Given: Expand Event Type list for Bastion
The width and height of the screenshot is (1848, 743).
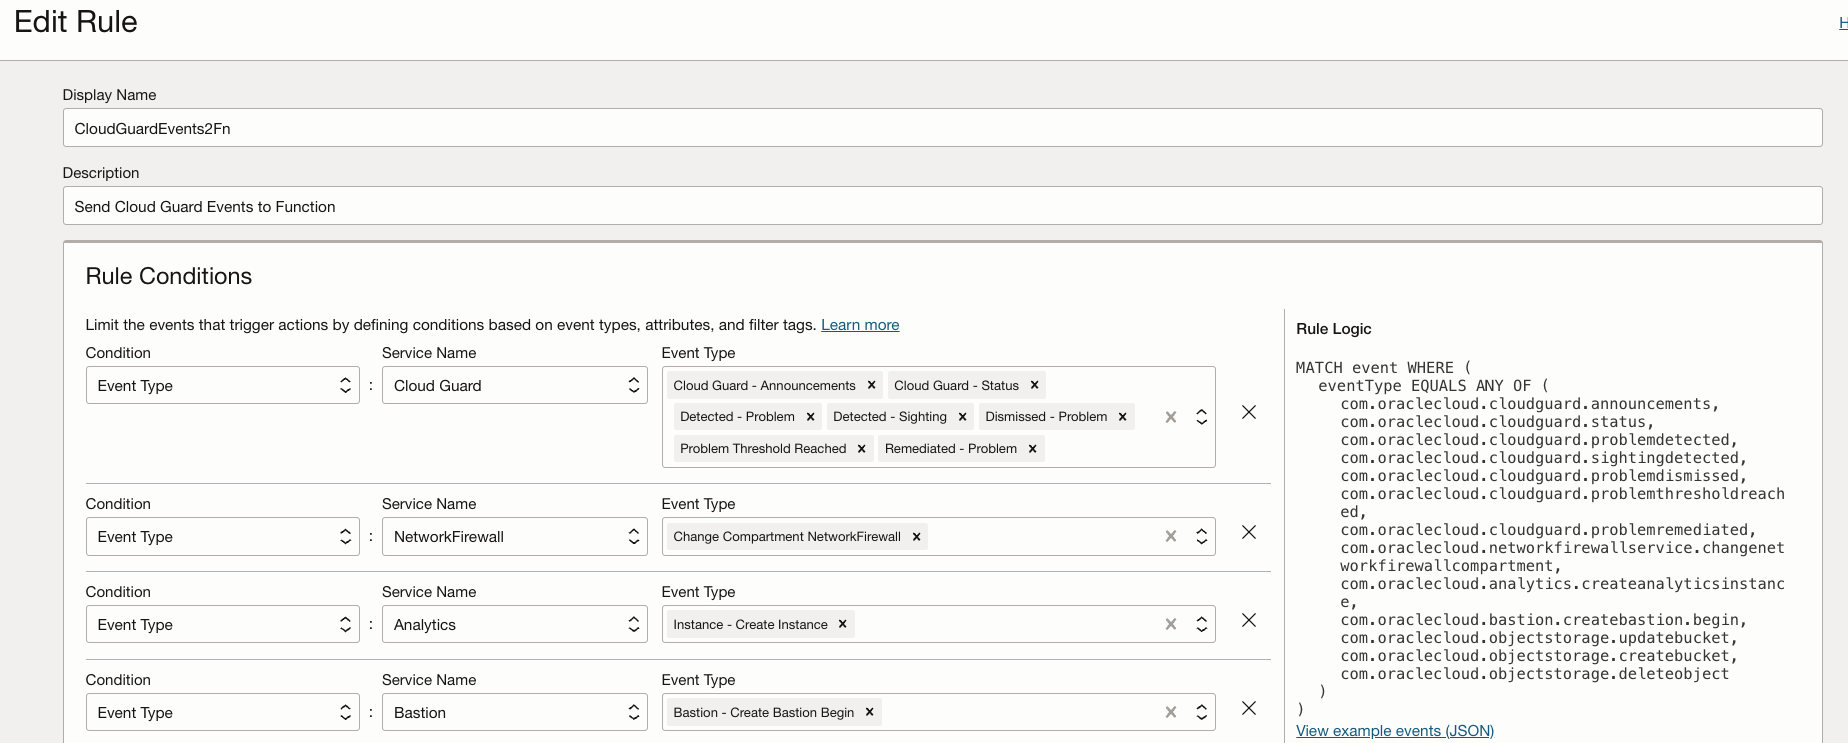Looking at the screenshot, I should pyautogui.click(x=1201, y=713).
